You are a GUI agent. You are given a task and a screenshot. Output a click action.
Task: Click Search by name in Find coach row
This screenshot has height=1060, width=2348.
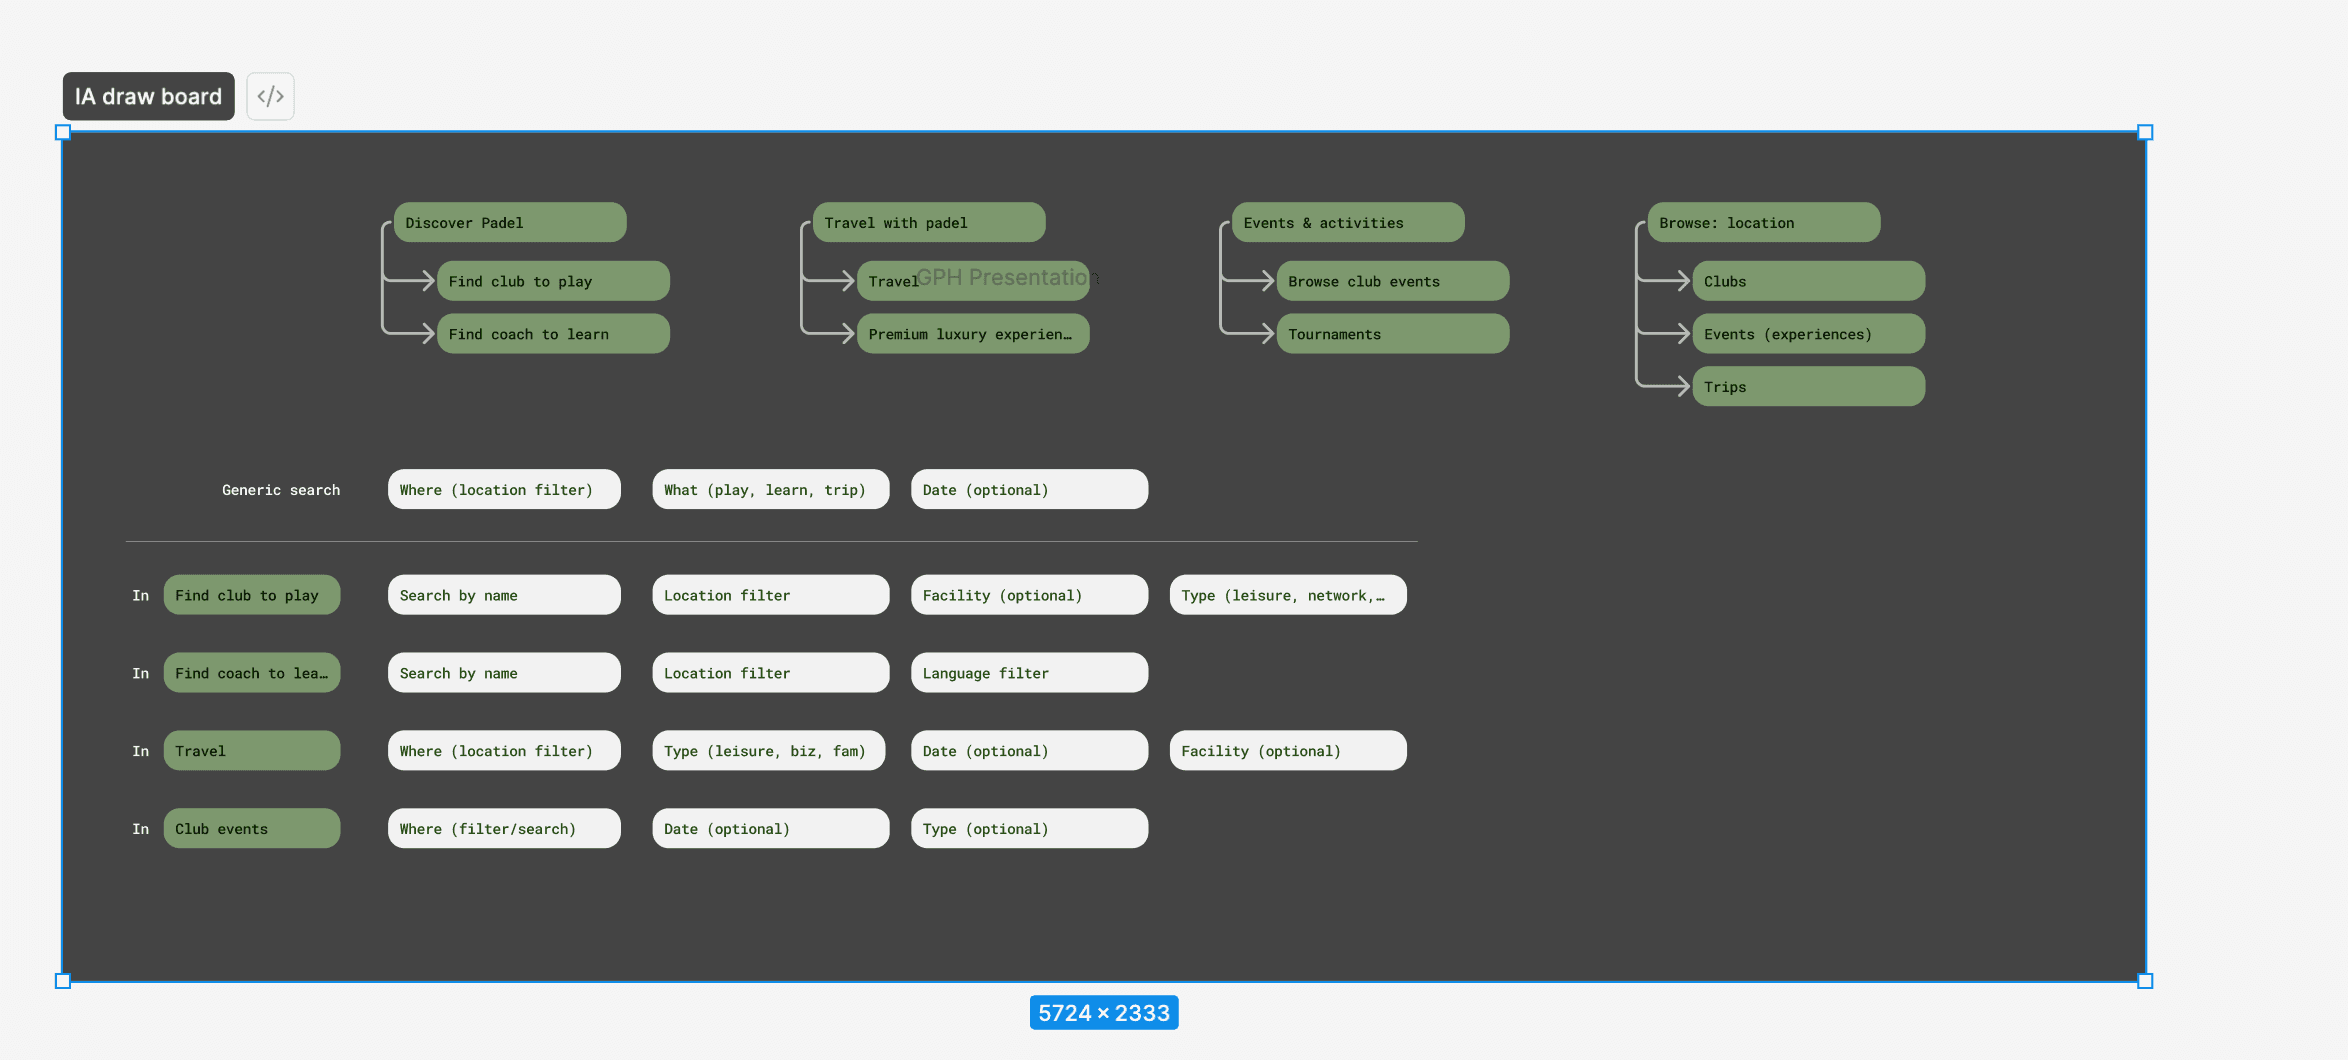504,673
